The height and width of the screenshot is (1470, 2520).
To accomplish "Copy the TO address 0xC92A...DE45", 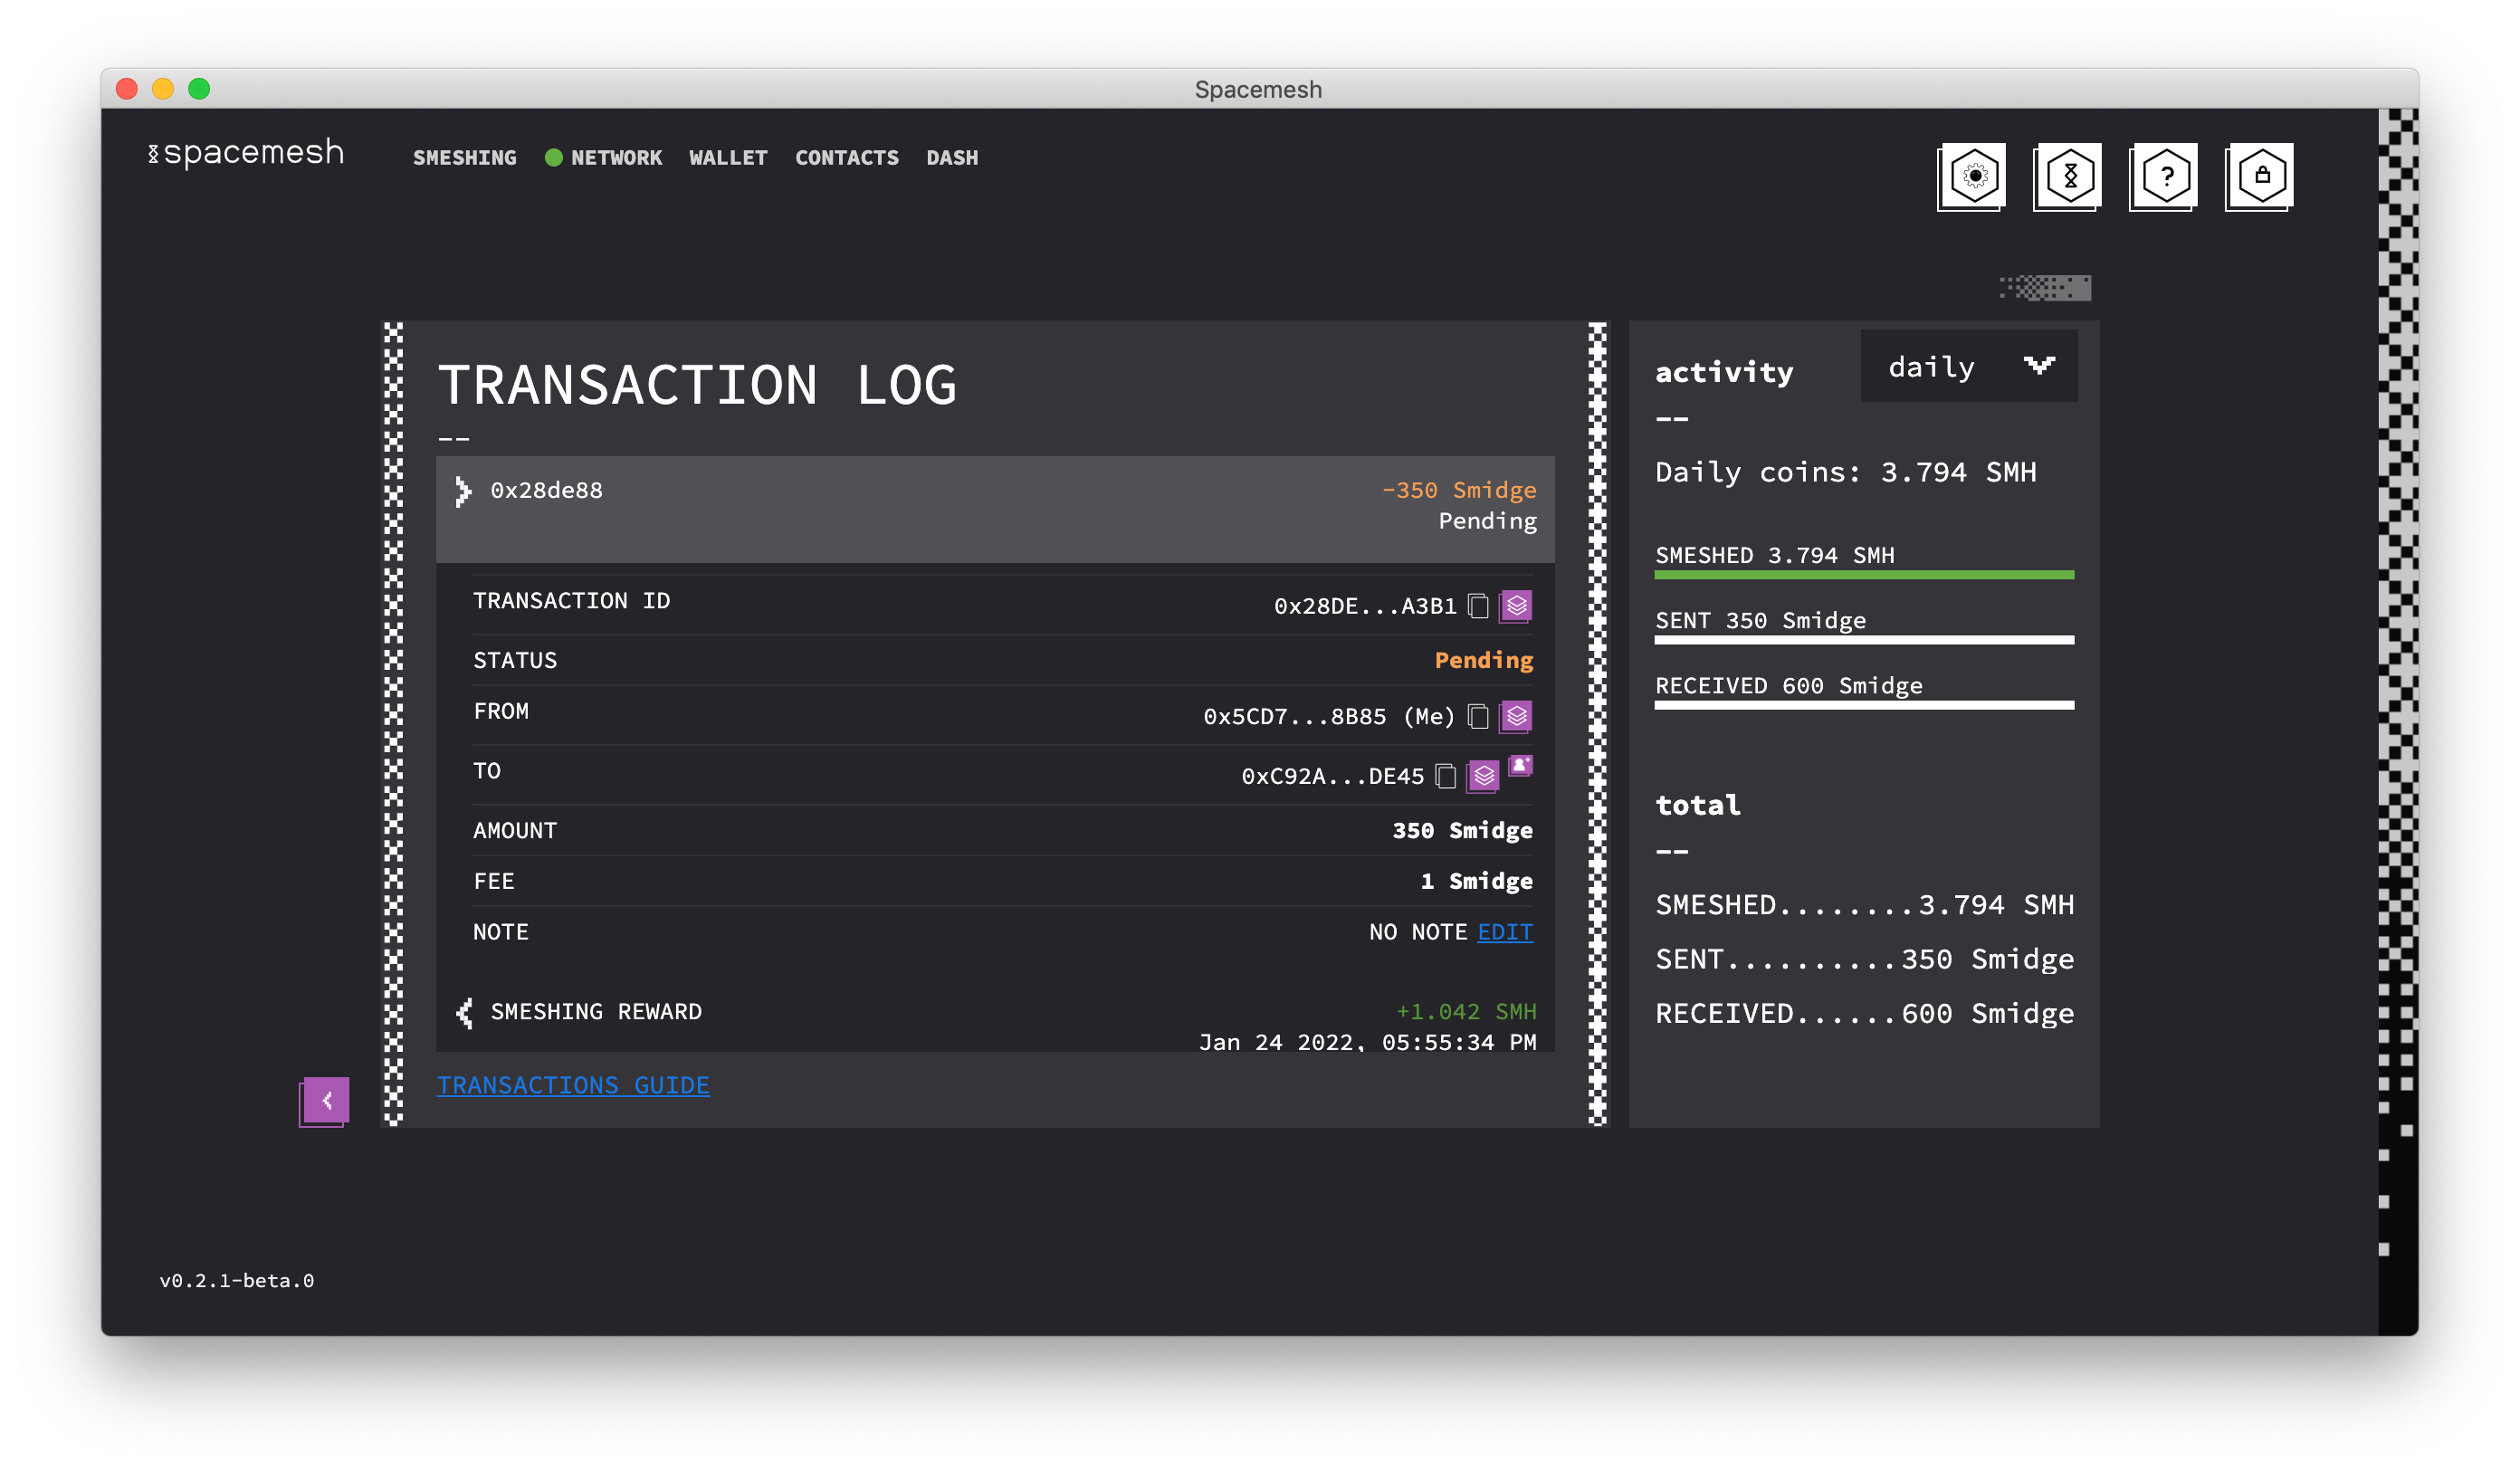I will pyautogui.click(x=1446, y=776).
